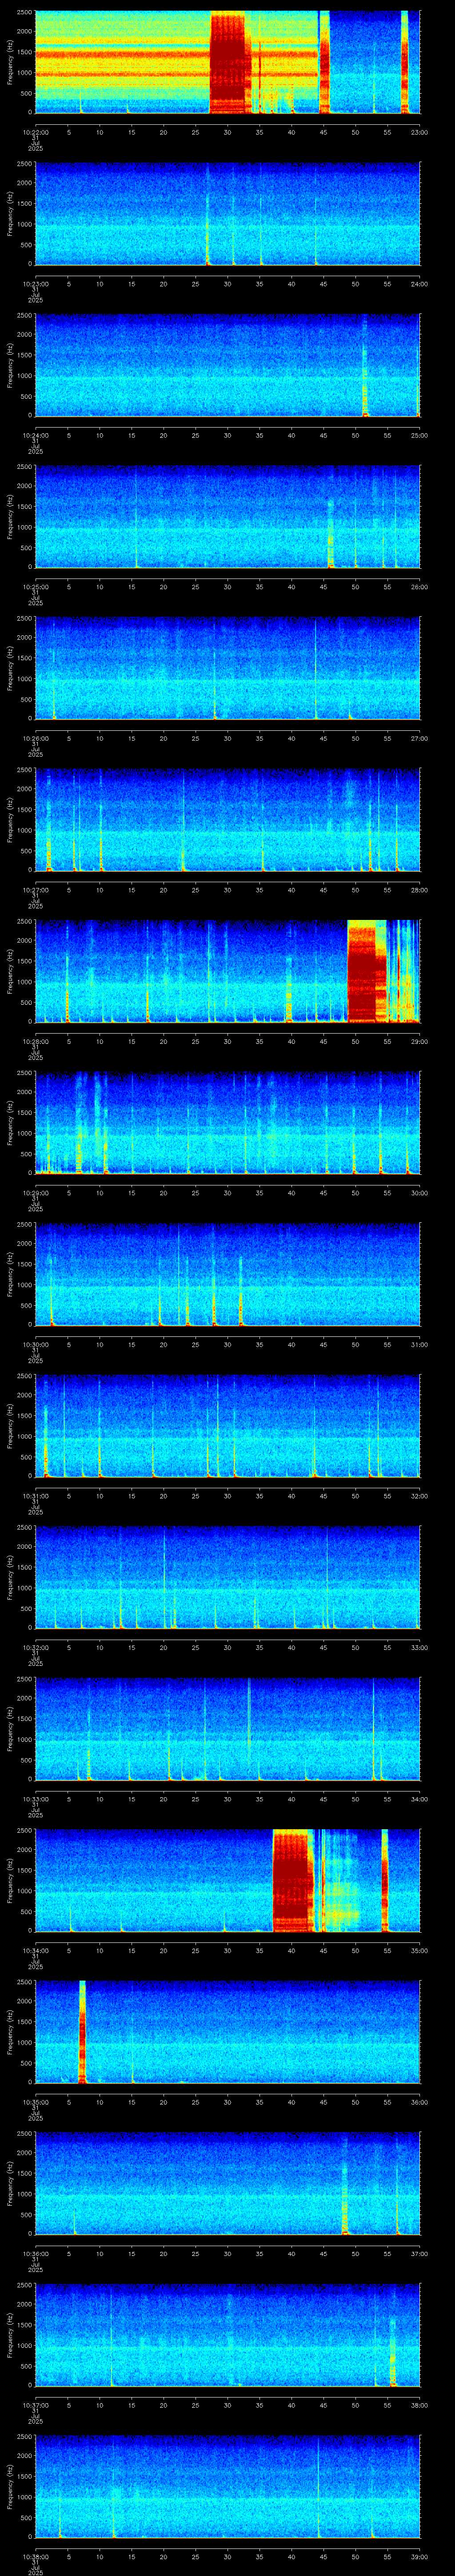The image size is (455, 2576).
Task: Click the '36:00' end time label
Action: pyautogui.click(x=419, y=2102)
